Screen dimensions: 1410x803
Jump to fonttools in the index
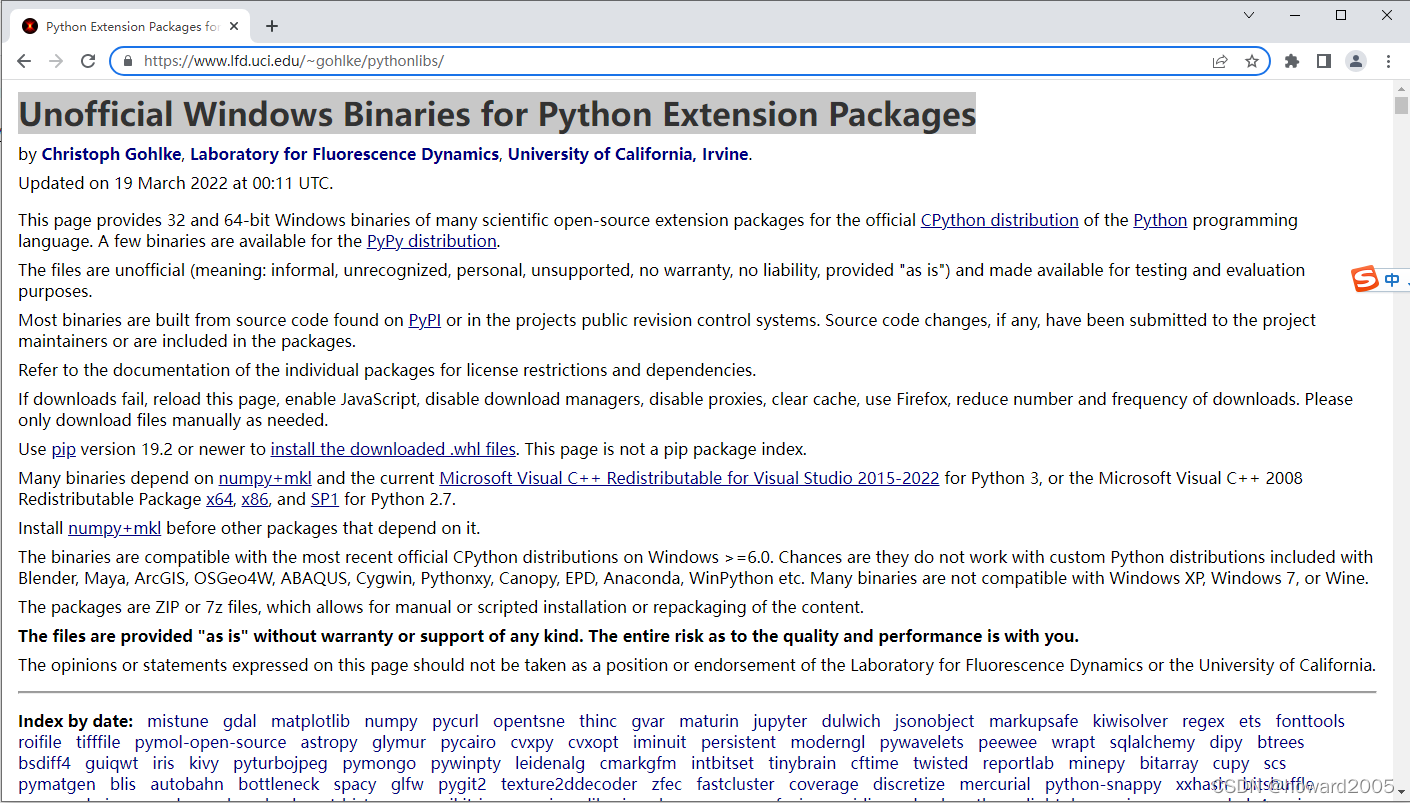(x=1310, y=721)
